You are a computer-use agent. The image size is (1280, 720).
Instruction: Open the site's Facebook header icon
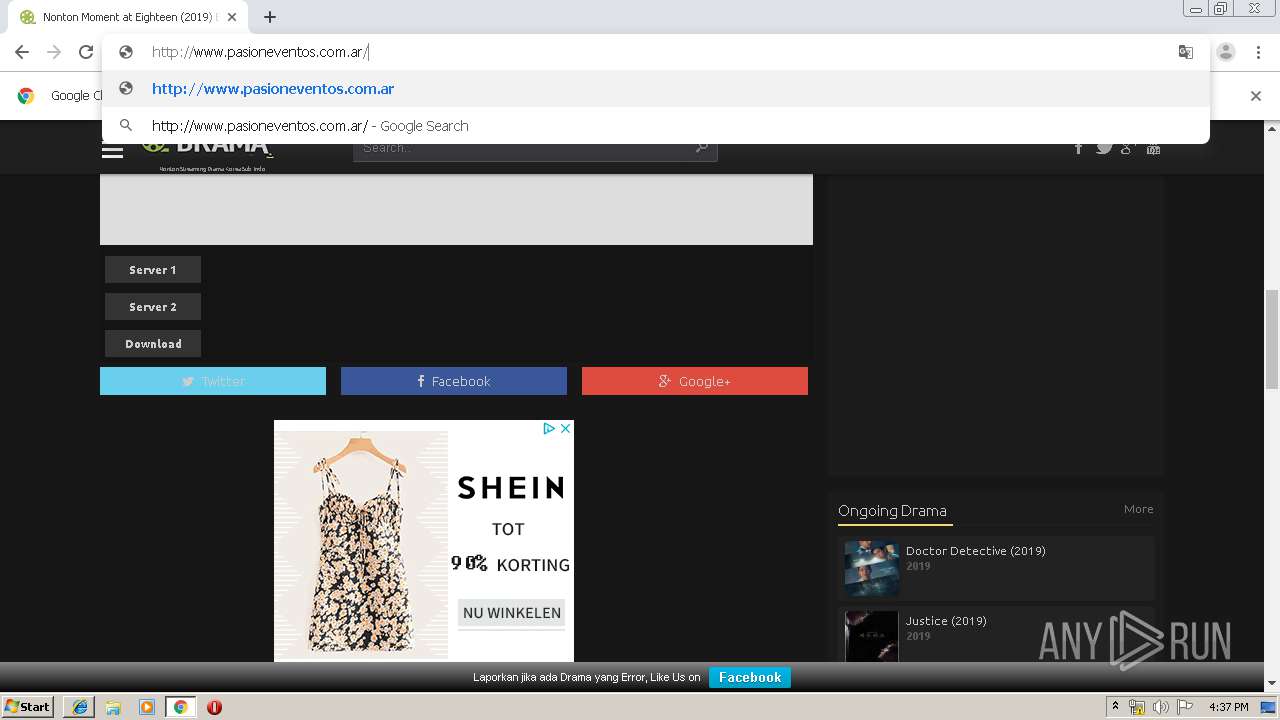(1078, 148)
